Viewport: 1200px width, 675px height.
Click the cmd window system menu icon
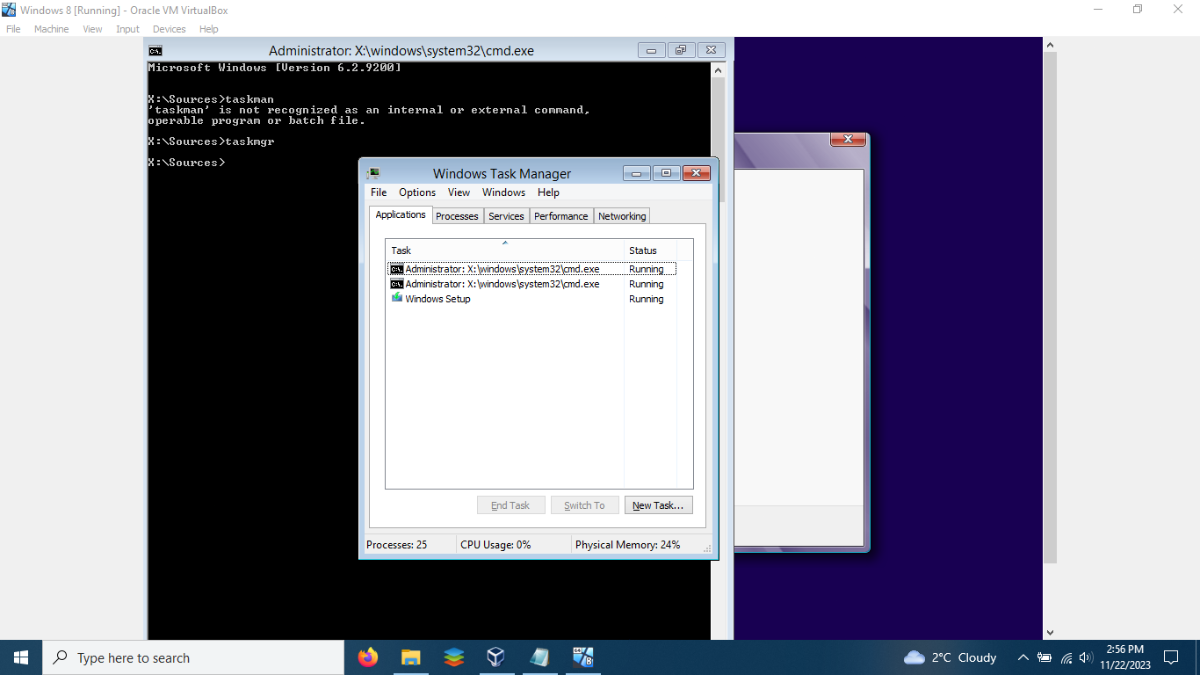click(156, 51)
